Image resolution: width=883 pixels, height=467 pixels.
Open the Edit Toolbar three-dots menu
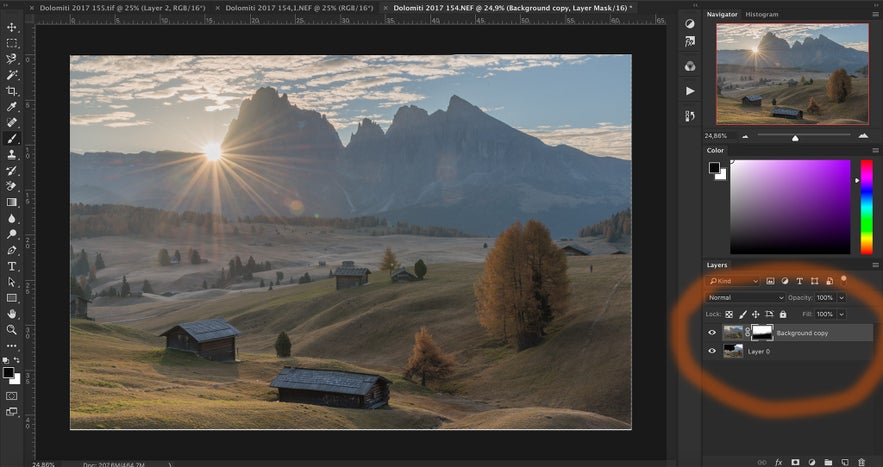click(x=11, y=345)
